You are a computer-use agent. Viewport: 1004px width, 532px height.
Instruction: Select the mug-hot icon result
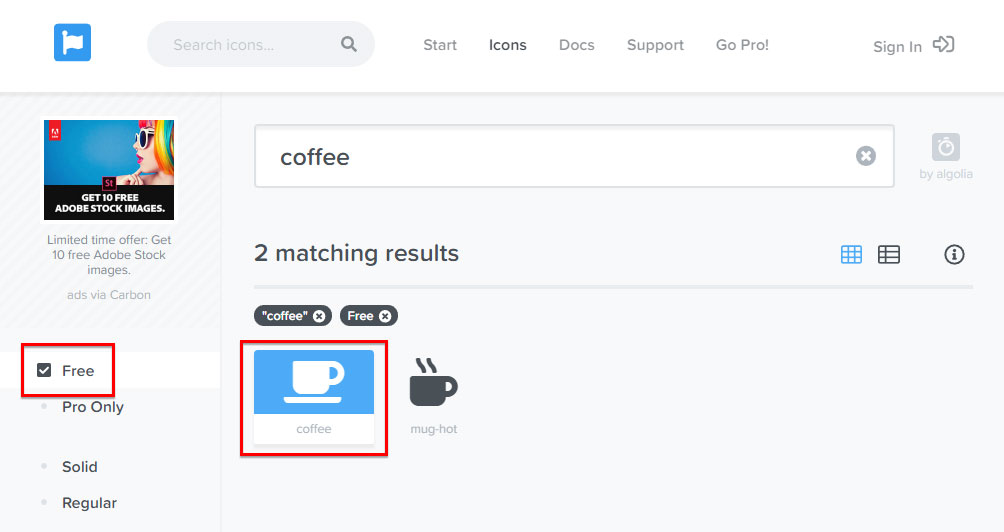433,386
